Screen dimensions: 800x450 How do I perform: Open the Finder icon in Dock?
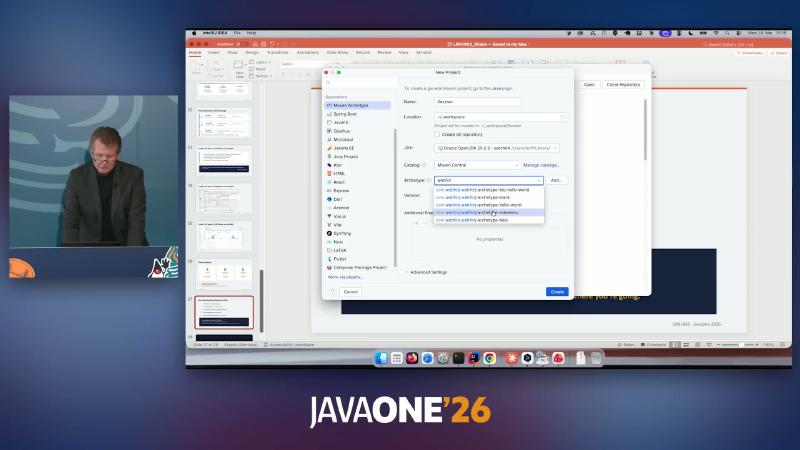pyautogui.click(x=381, y=358)
